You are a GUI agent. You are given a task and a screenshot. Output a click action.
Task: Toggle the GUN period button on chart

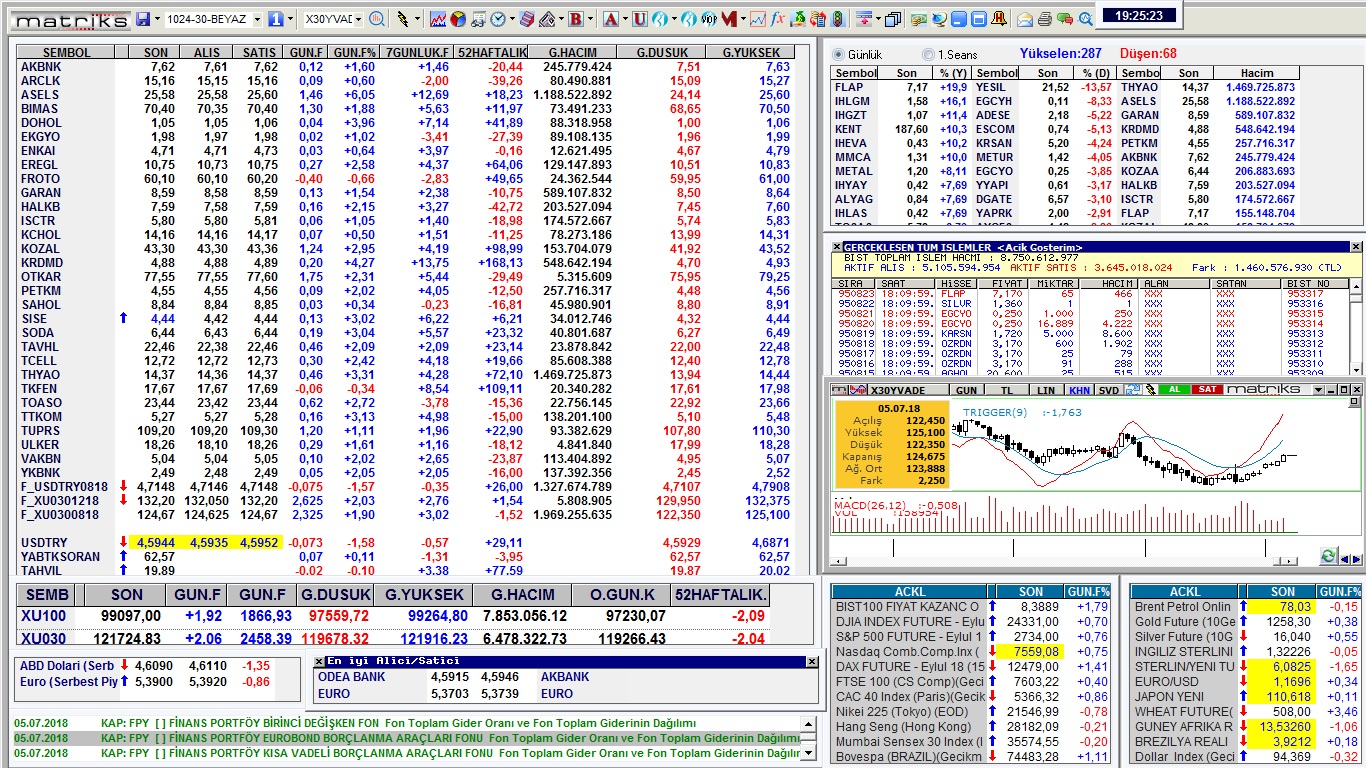tap(966, 390)
